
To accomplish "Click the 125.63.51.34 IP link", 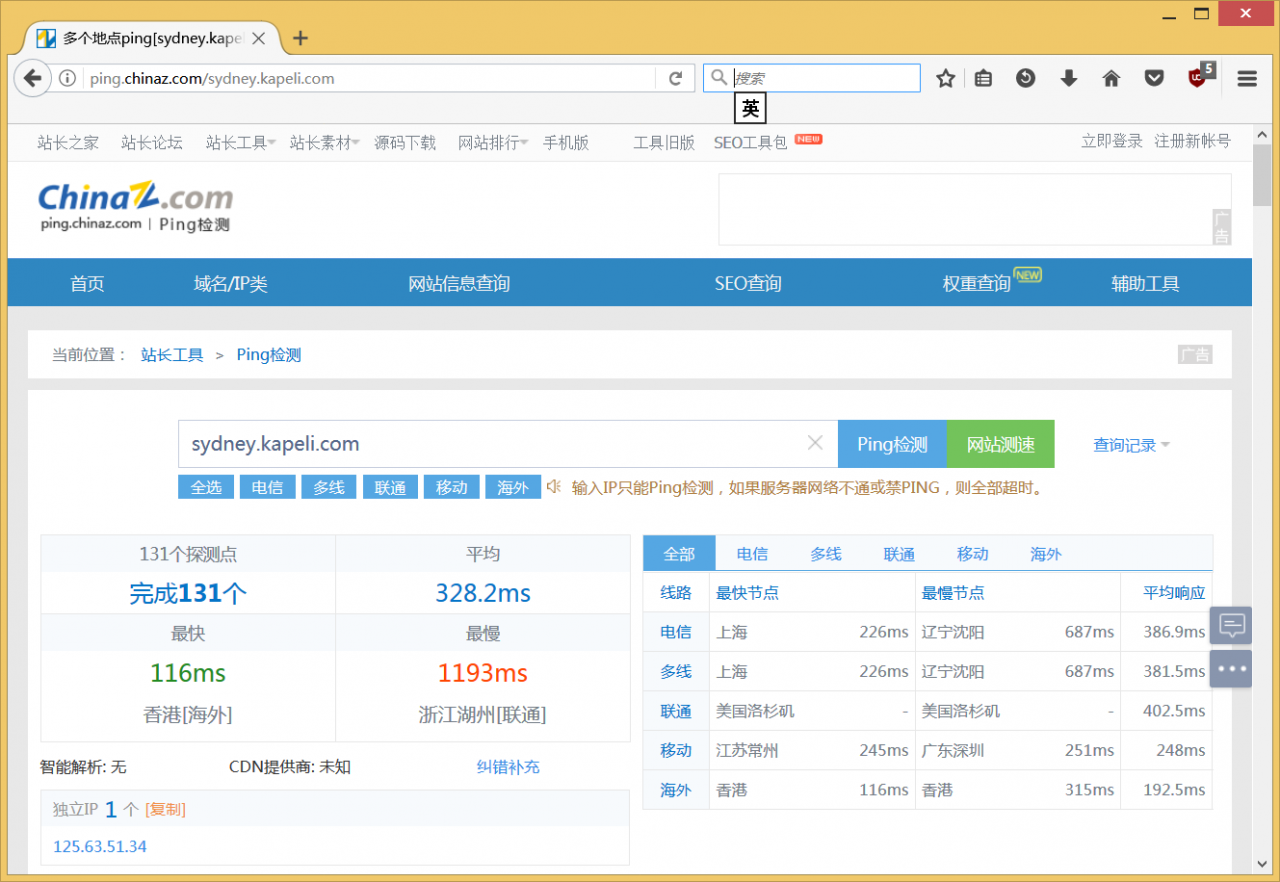I will point(100,846).
